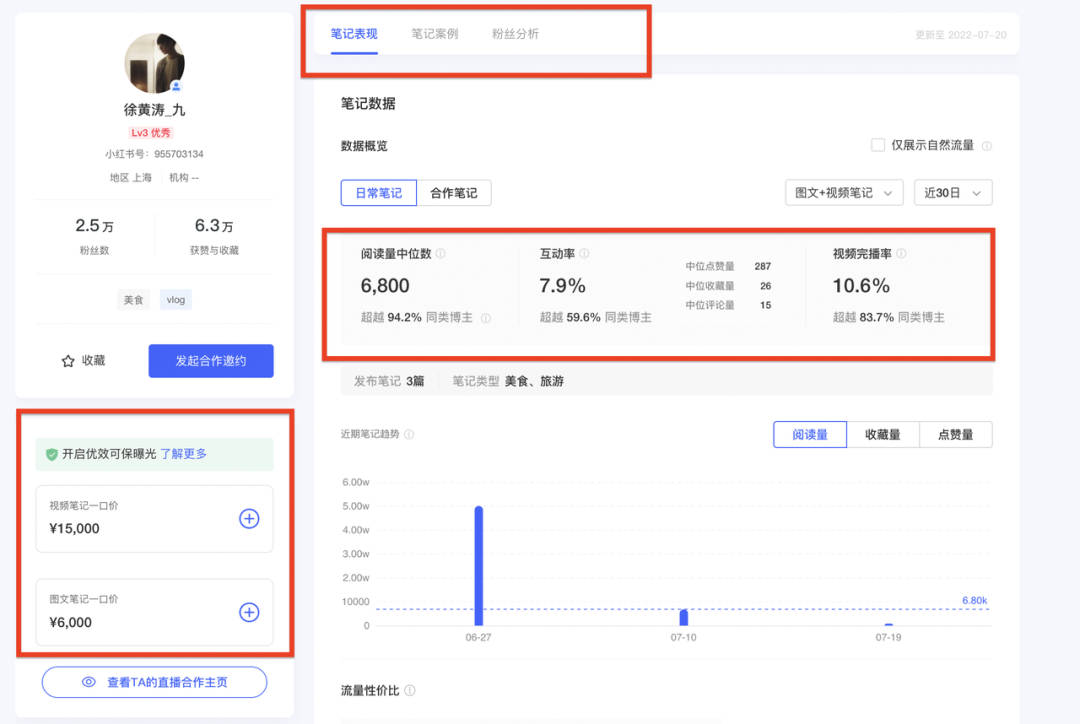Click the star icon next to 收藏
The height and width of the screenshot is (724, 1080).
[x=68, y=361]
